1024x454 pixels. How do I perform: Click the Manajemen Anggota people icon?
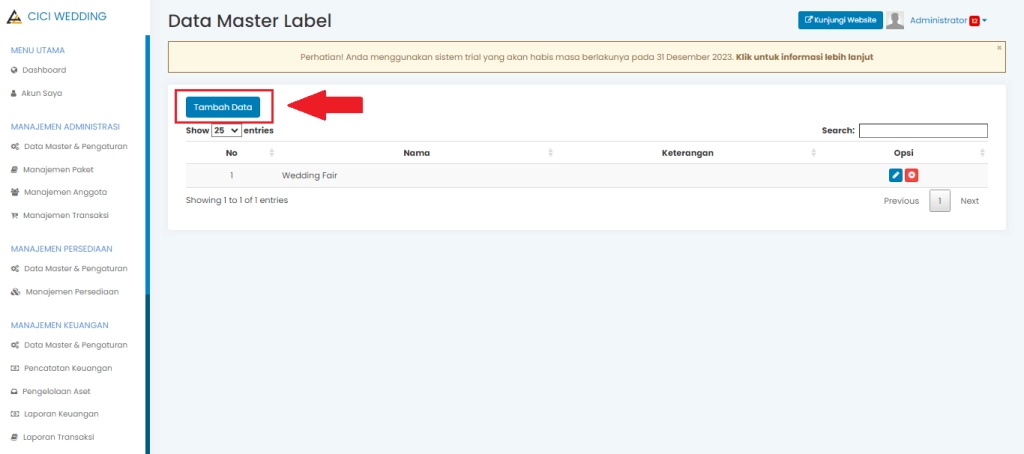point(14,192)
